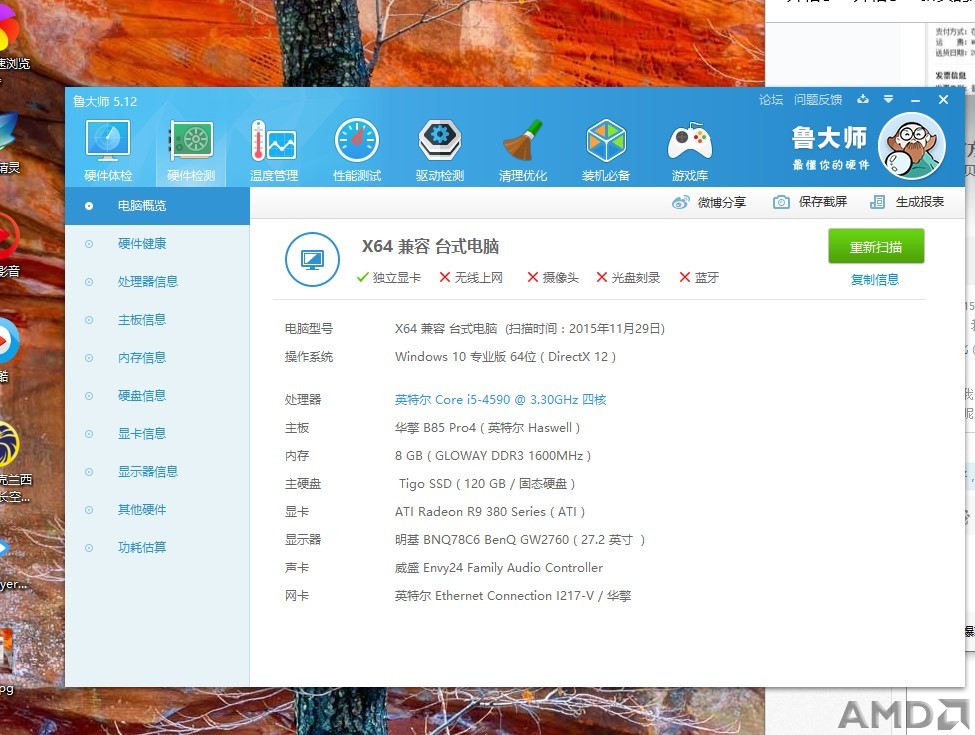Click the X64 兼容 台式电脑 heading

coord(430,246)
